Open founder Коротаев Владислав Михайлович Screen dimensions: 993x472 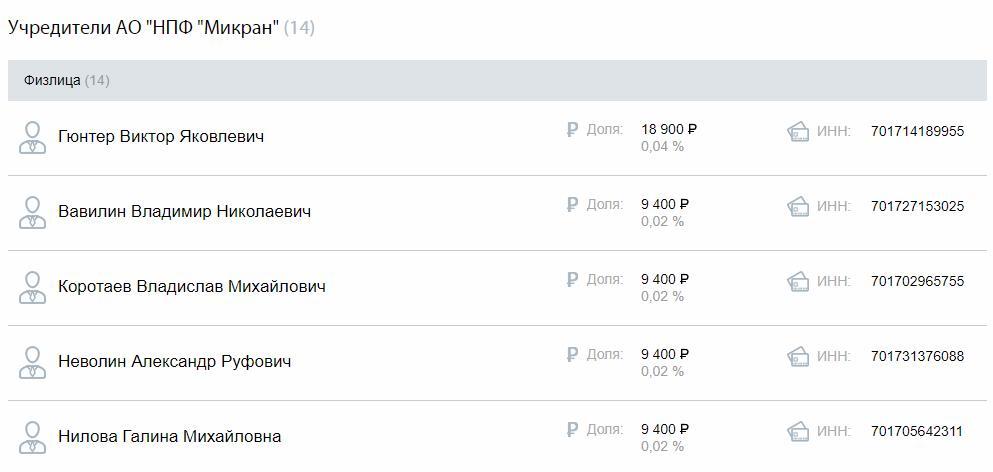click(192, 286)
